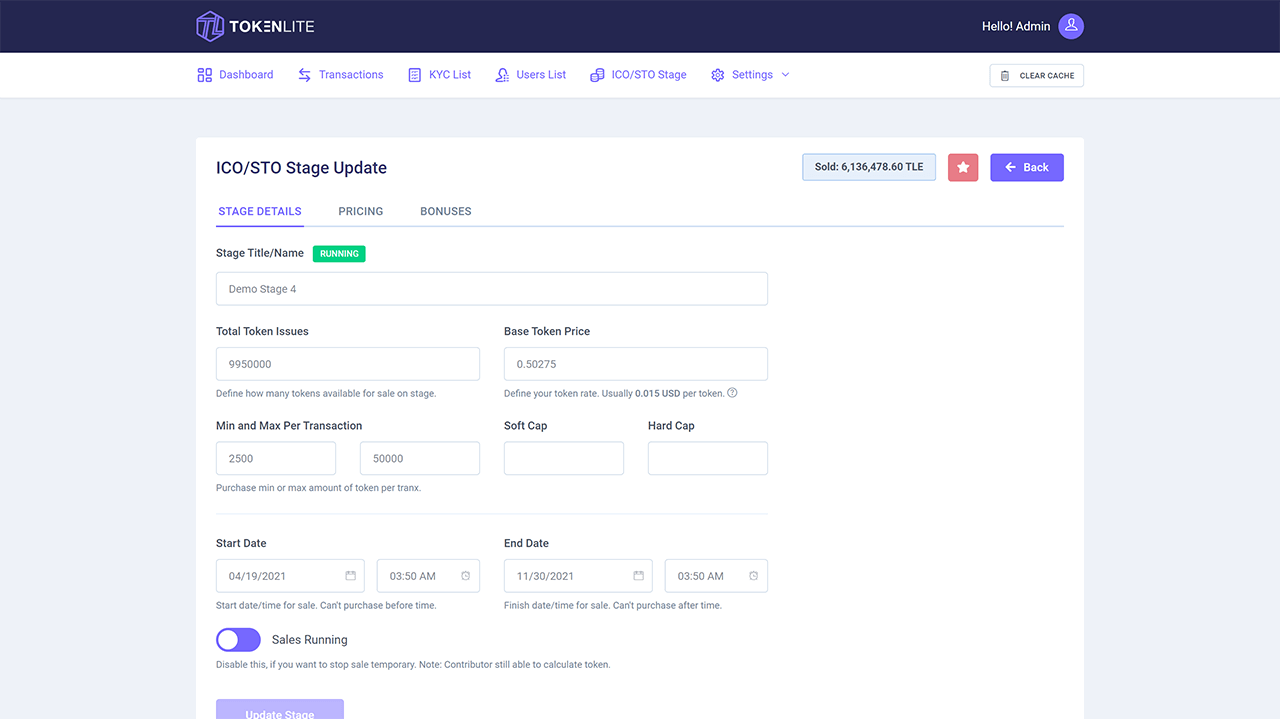Screen dimensions: 1280x720
Task: Open the Admin user avatar icon
Action: pyautogui.click(x=1071, y=26)
